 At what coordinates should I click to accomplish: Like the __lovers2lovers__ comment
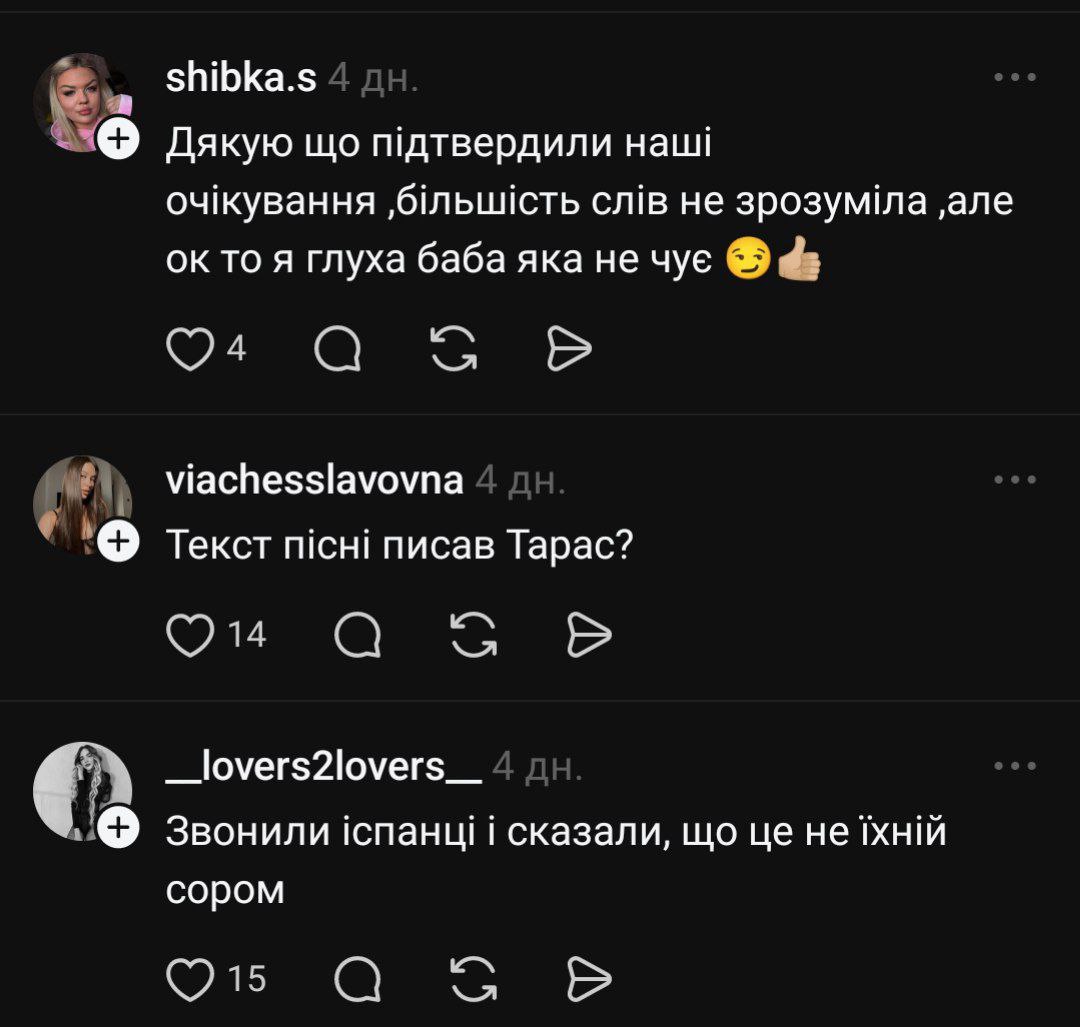coord(188,978)
